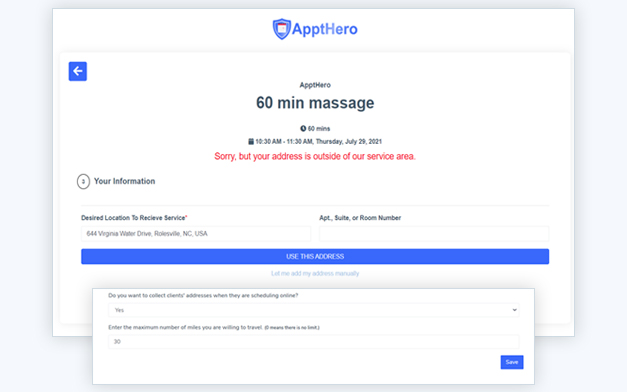This screenshot has width=627, height=392.
Task: Click the blue back arrow button
Action: pos(78,71)
